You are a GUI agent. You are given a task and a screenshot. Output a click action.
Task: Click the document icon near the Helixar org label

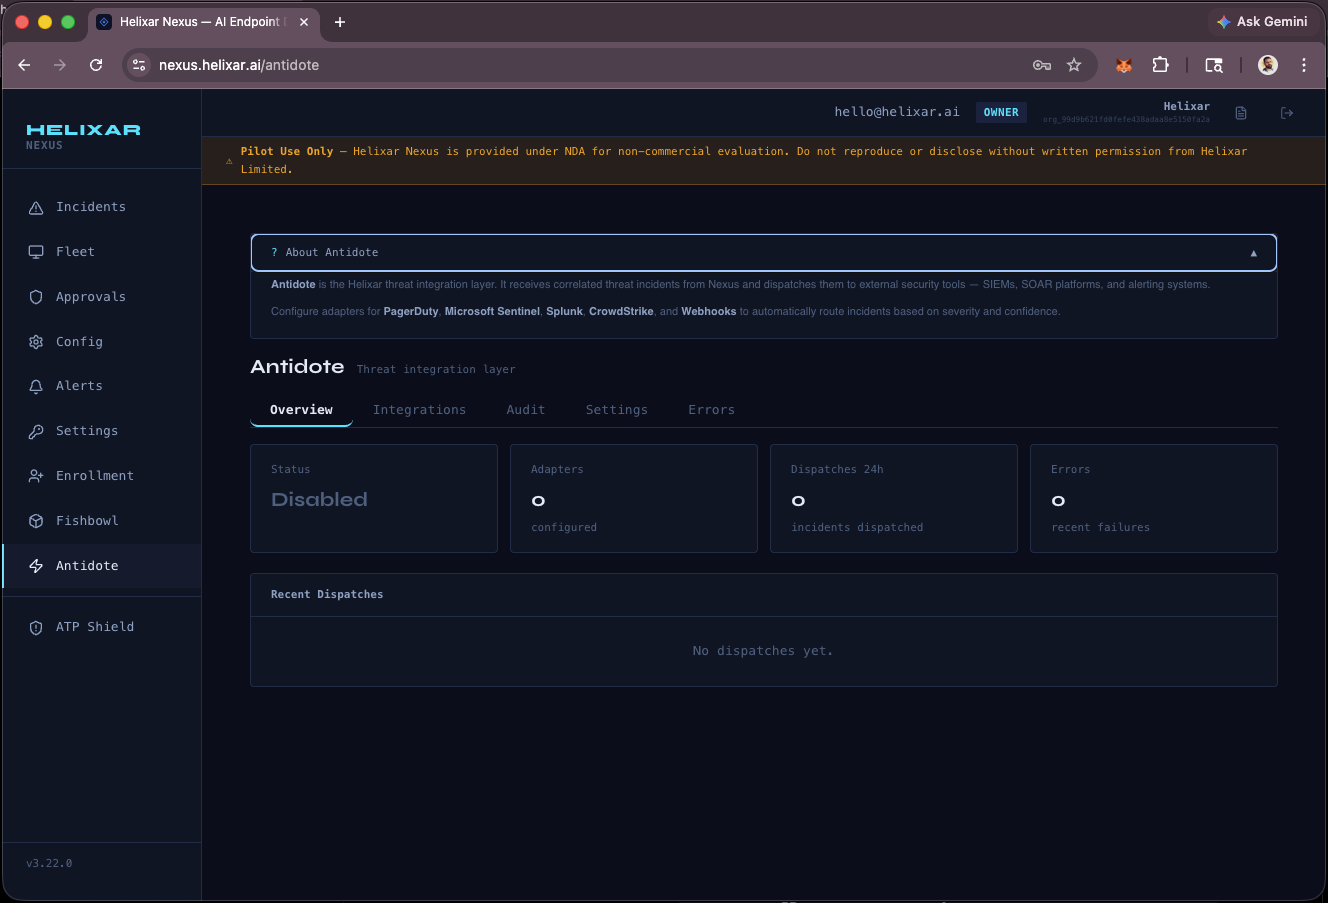click(1240, 113)
